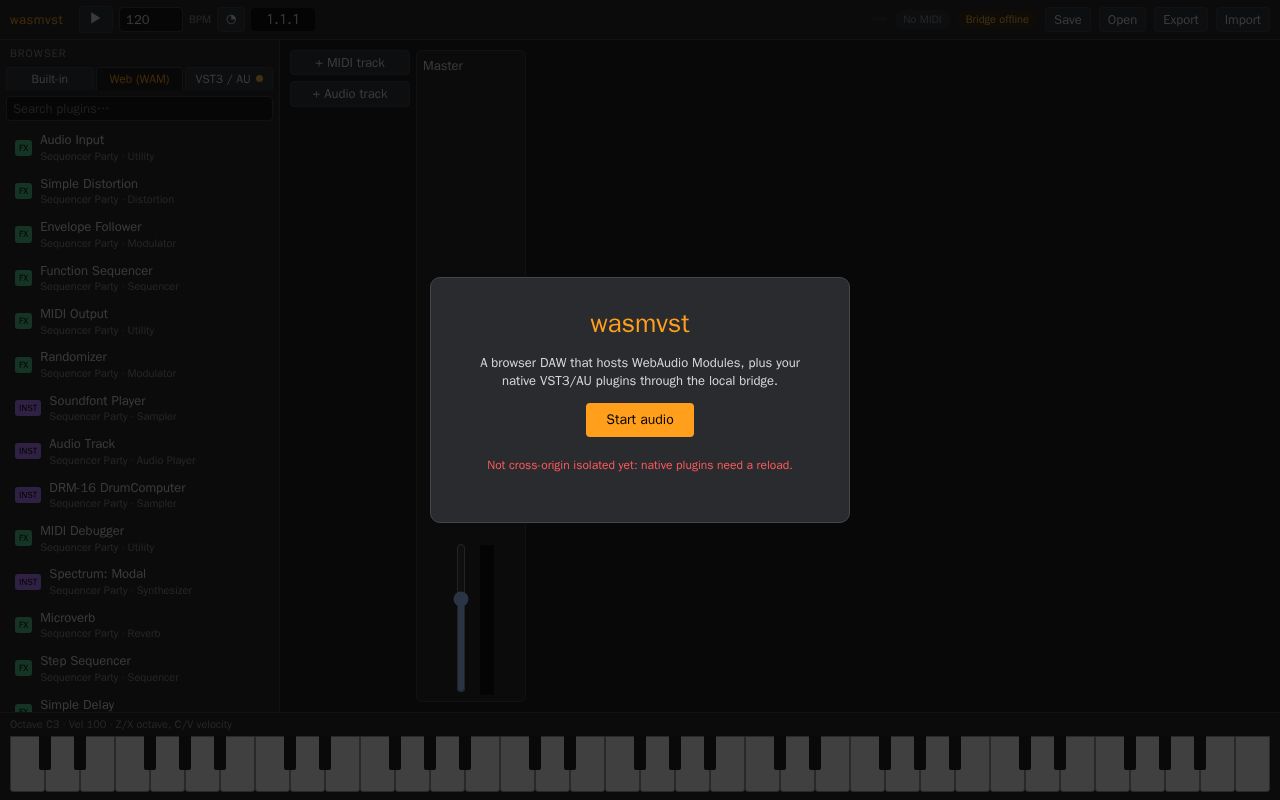Click the Open button in the top bar
Viewport: 1280px width, 800px height.
coord(1122,19)
